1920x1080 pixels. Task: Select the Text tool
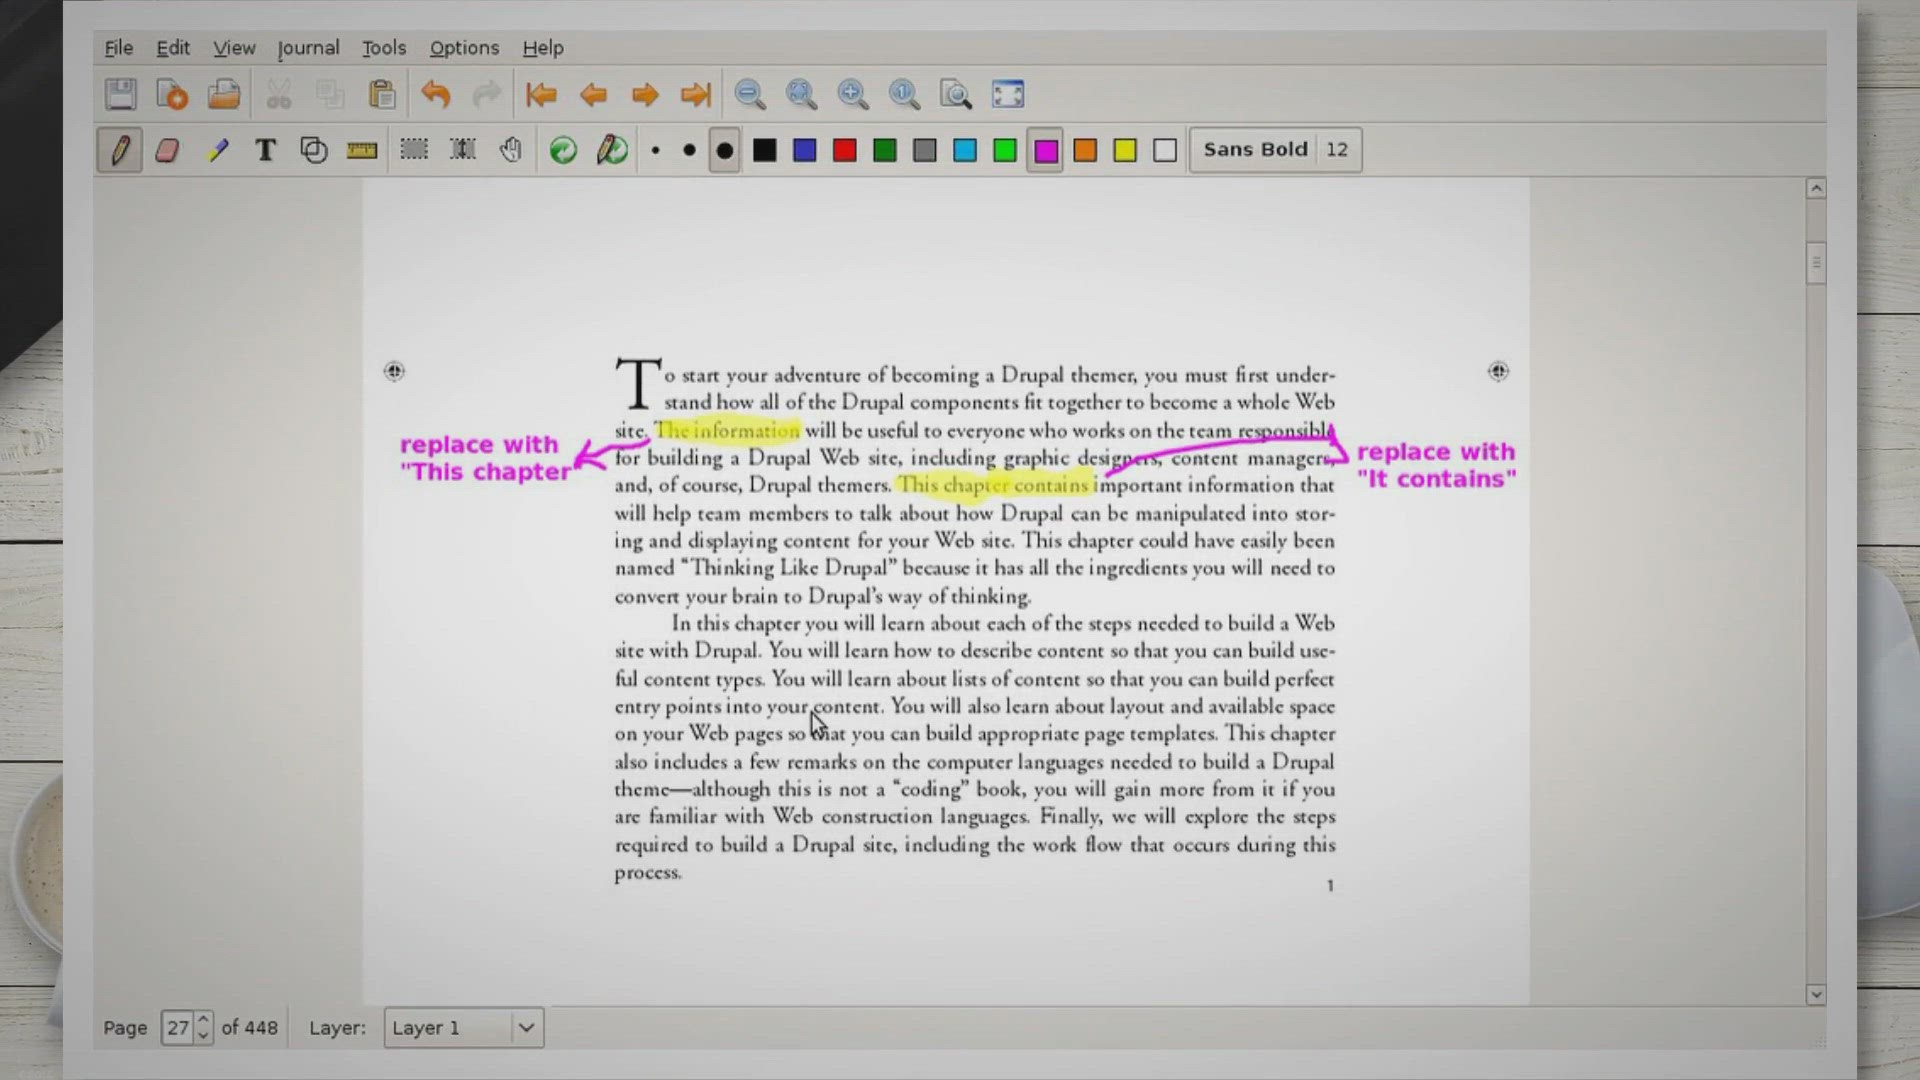pos(265,149)
